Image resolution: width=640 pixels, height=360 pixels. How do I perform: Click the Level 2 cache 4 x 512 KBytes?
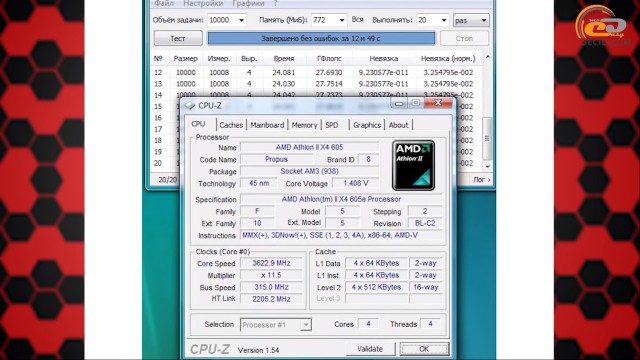click(377, 287)
